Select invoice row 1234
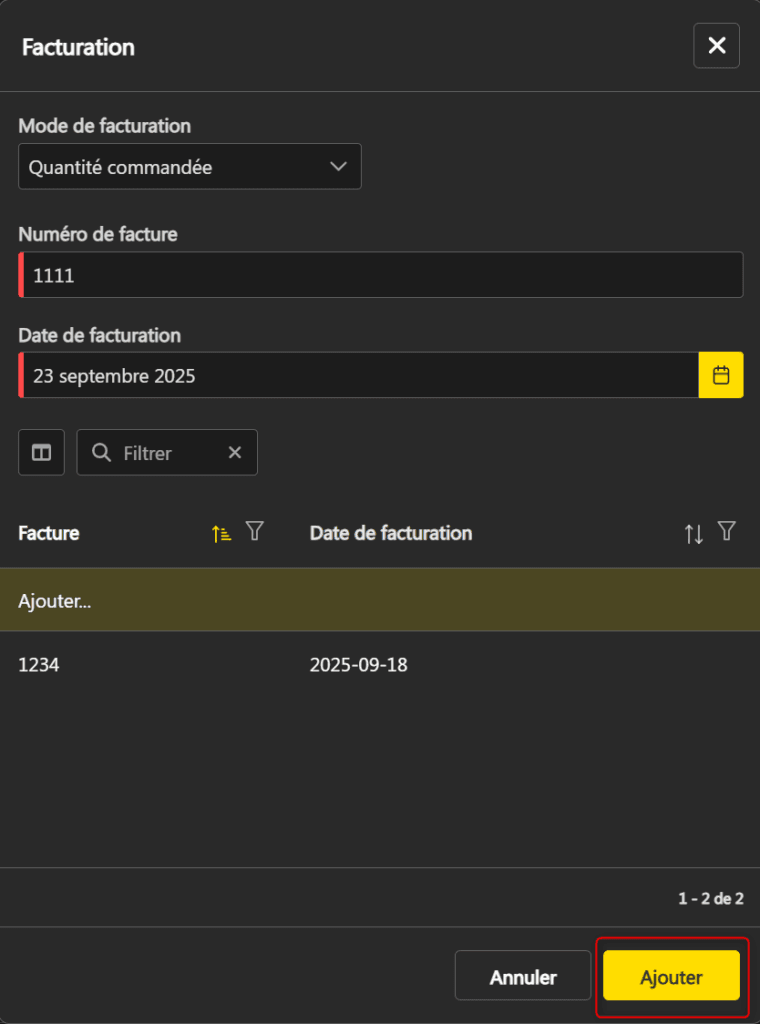 click(x=39, y=664)
